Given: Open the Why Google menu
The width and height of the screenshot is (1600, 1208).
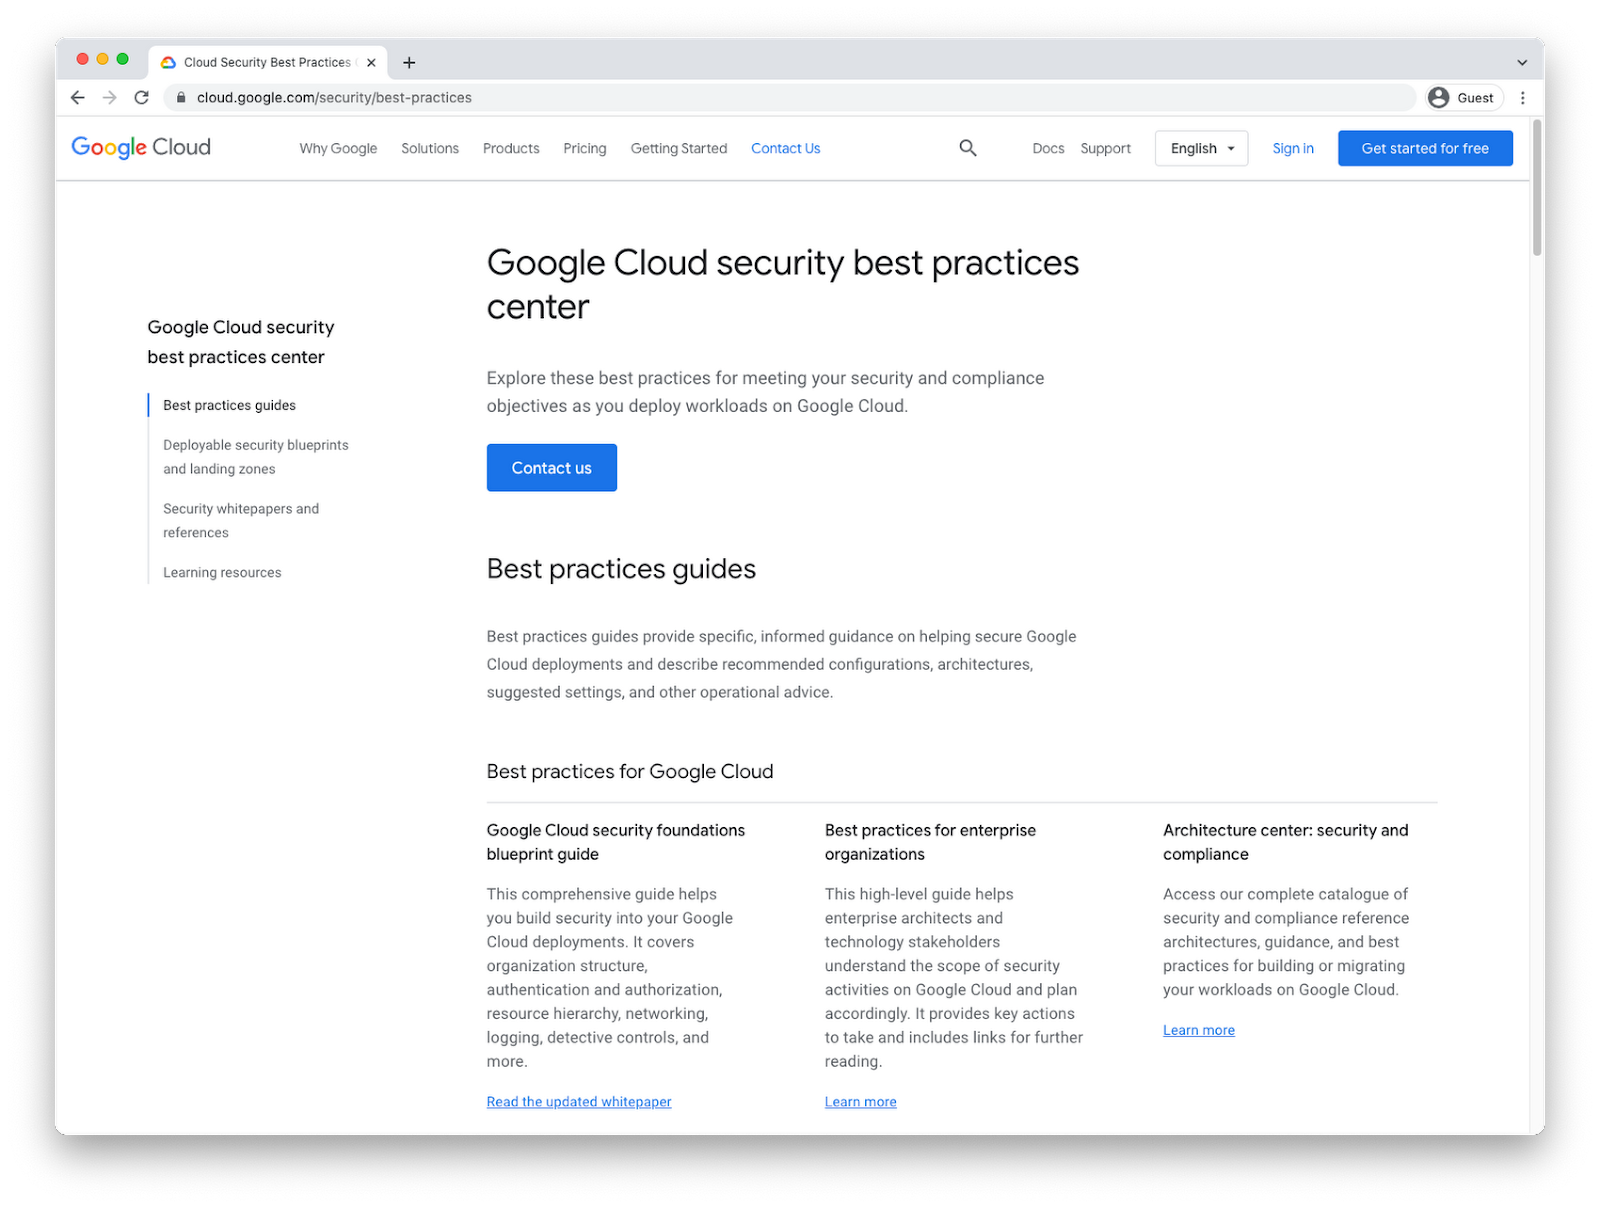Looking at the screenshot, I should click(338, 148).
